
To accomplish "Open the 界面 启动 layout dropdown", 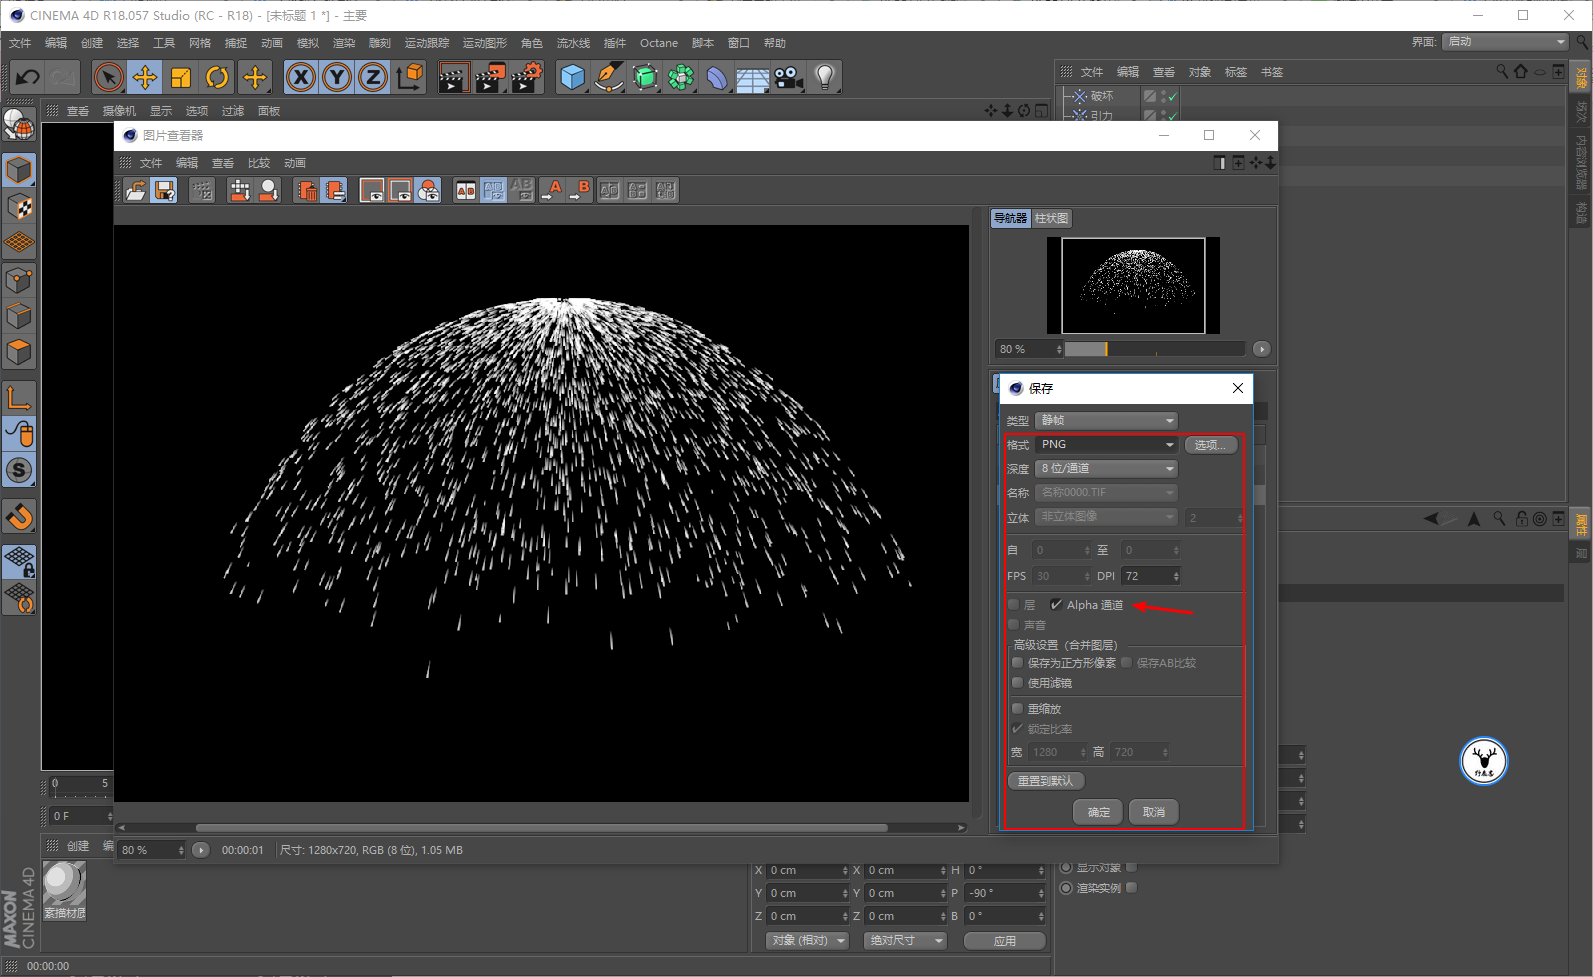I will click(x=1505, y=41).
